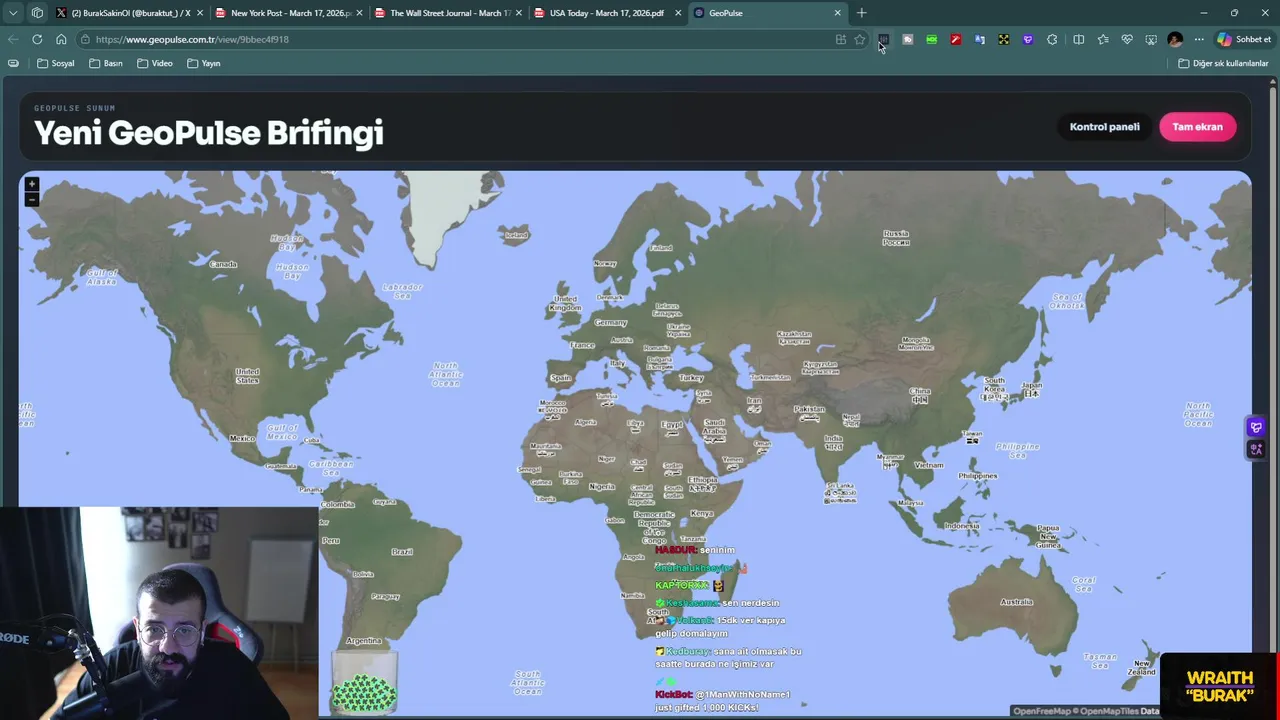
Task: Open the browser Settings and more menu
Action: (1199, 39)
